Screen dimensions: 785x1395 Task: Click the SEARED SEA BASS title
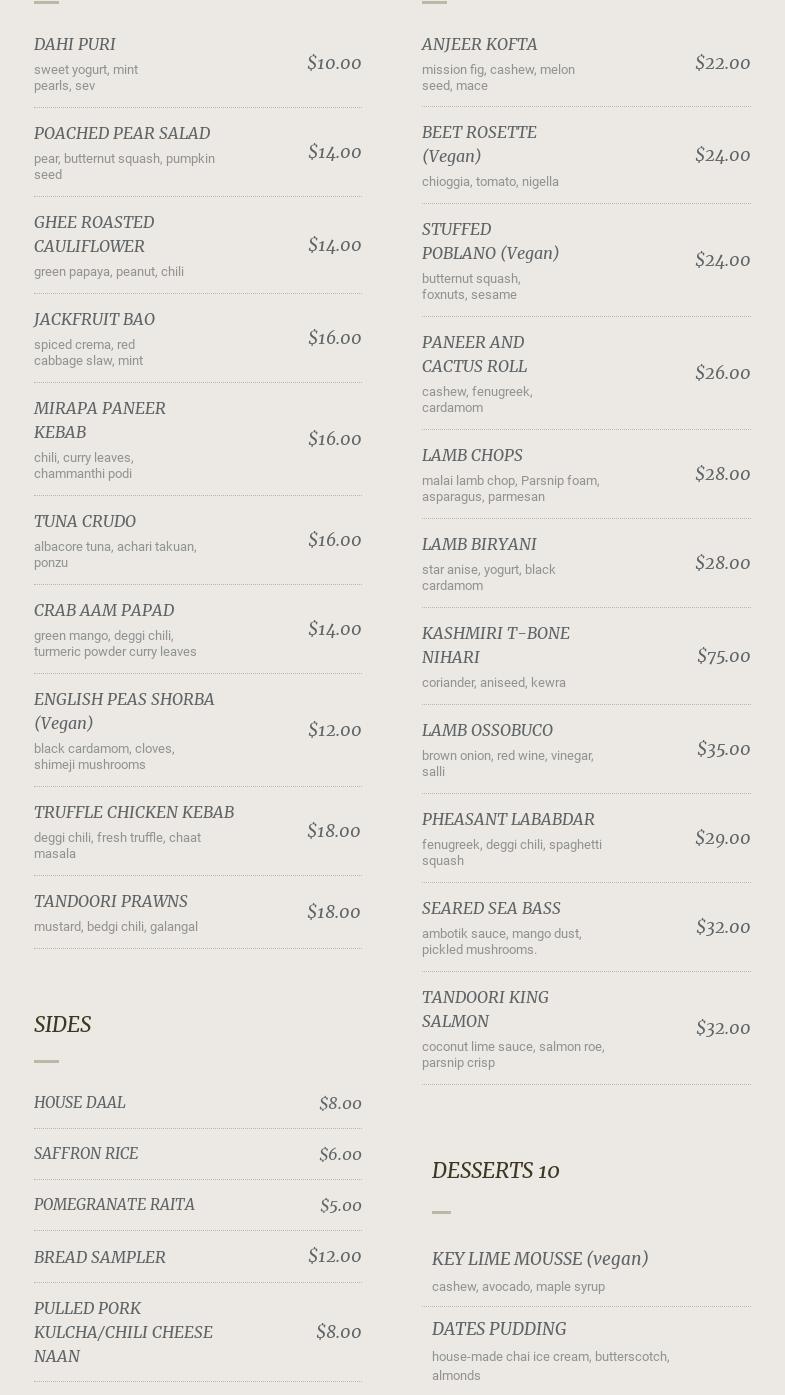491,908
